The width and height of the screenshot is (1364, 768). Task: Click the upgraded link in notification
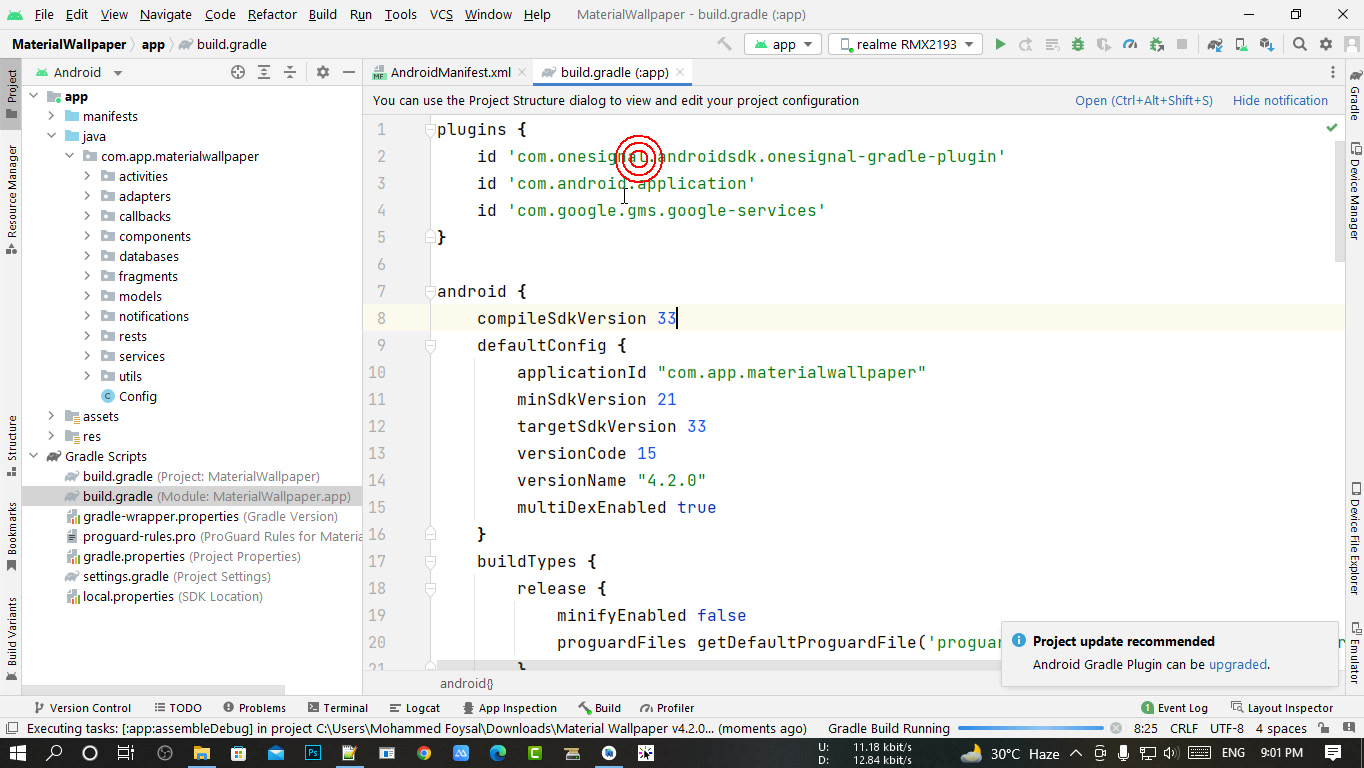pyautogui.click(x=1237, y=664)
